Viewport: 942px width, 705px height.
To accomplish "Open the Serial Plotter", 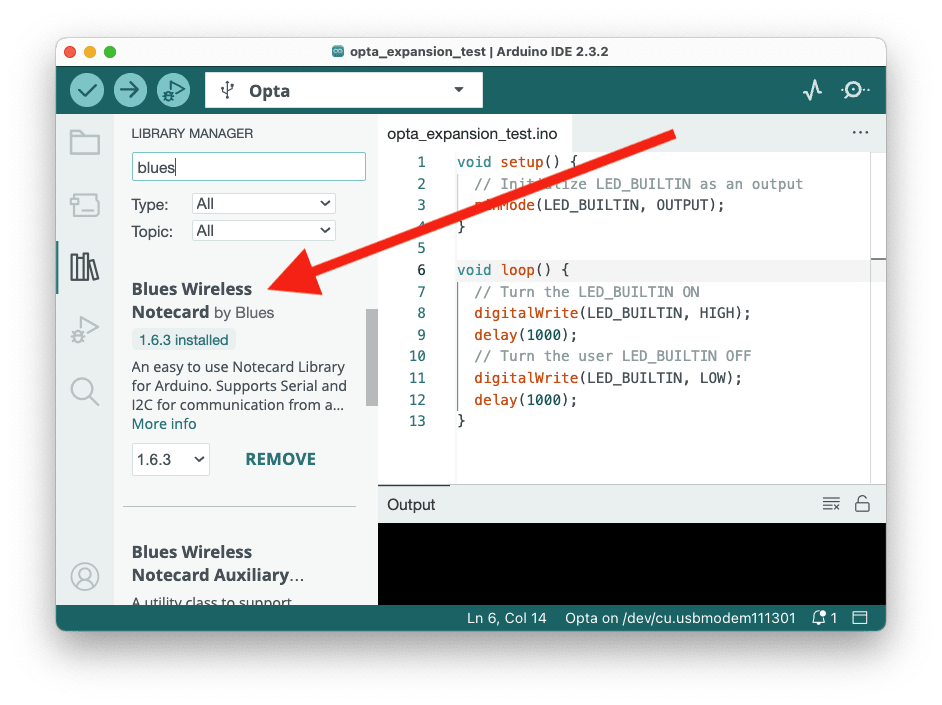I will (x=812, y=90).
